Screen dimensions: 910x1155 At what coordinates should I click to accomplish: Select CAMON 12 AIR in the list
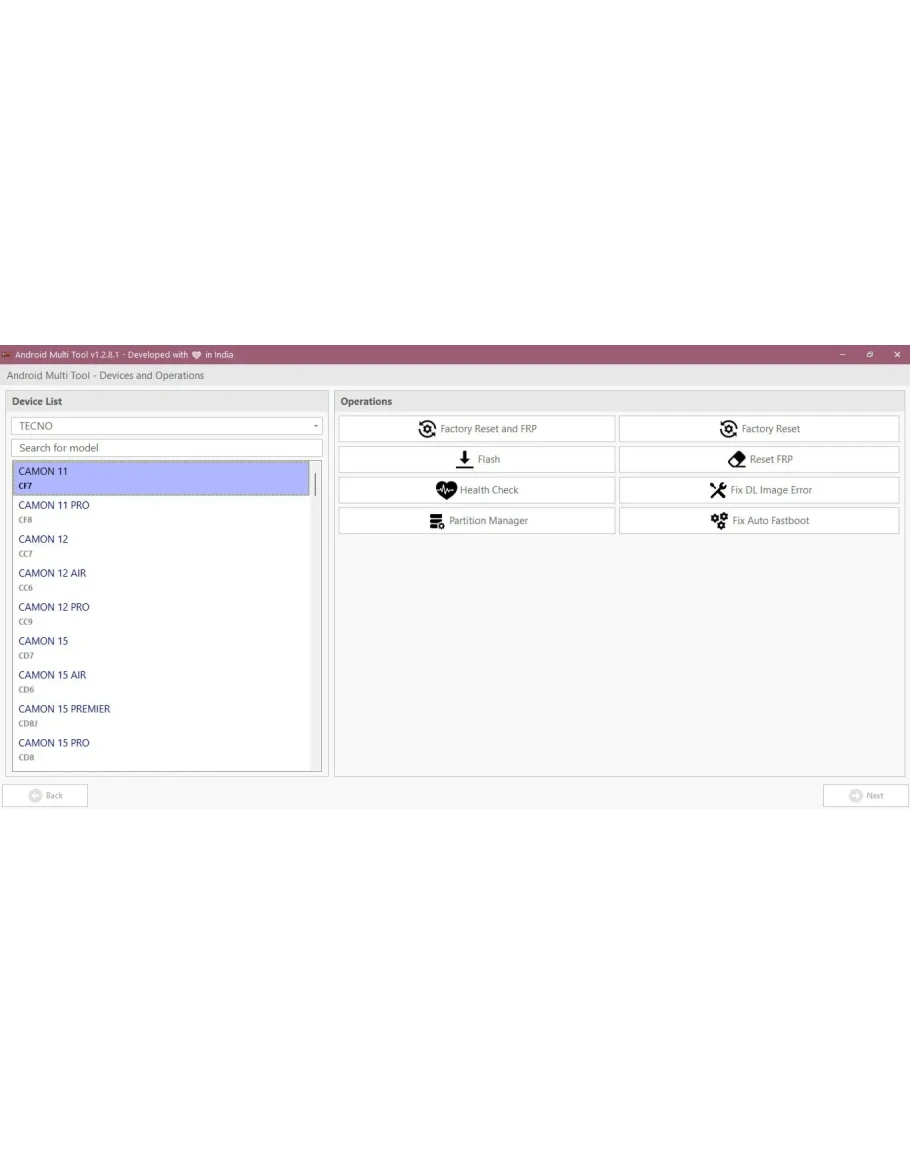click(x=52, y=579)
